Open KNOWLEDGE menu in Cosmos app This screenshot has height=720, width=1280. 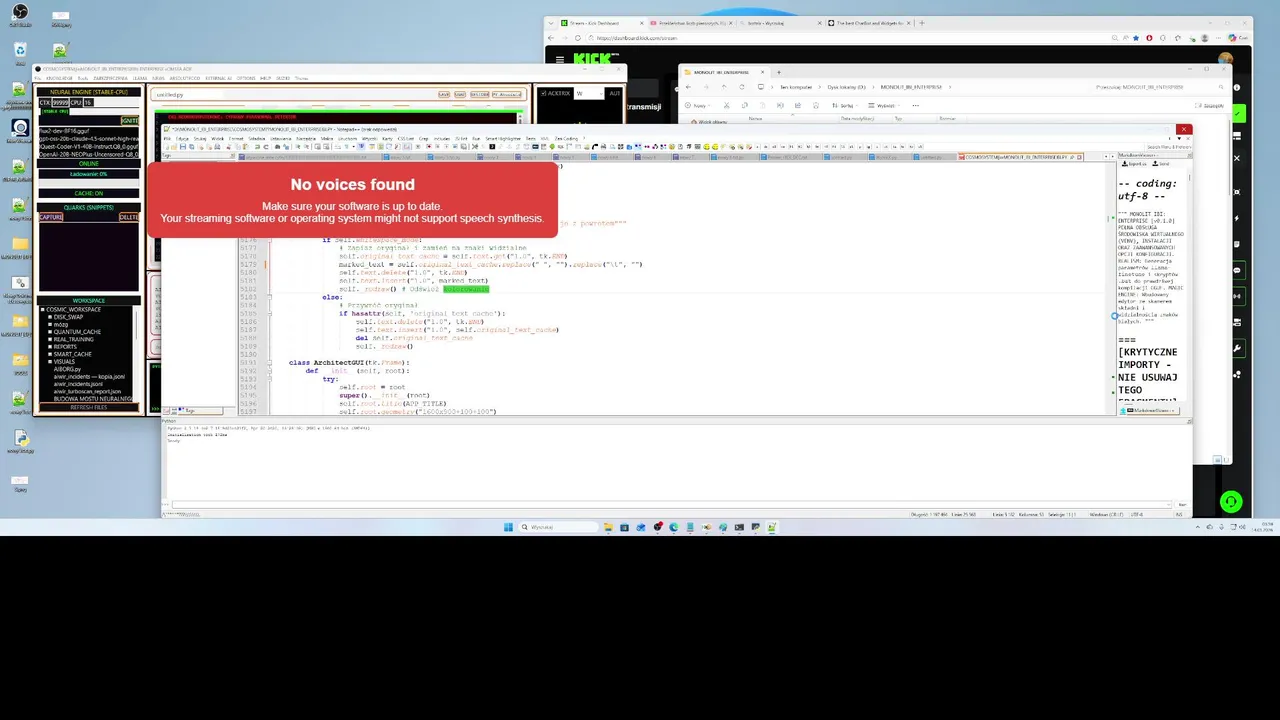[59, 78]
